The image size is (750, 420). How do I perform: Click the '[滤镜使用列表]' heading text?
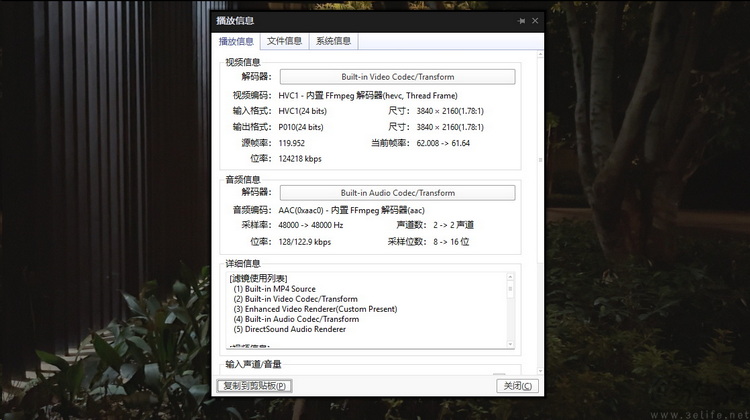(258, 278)
